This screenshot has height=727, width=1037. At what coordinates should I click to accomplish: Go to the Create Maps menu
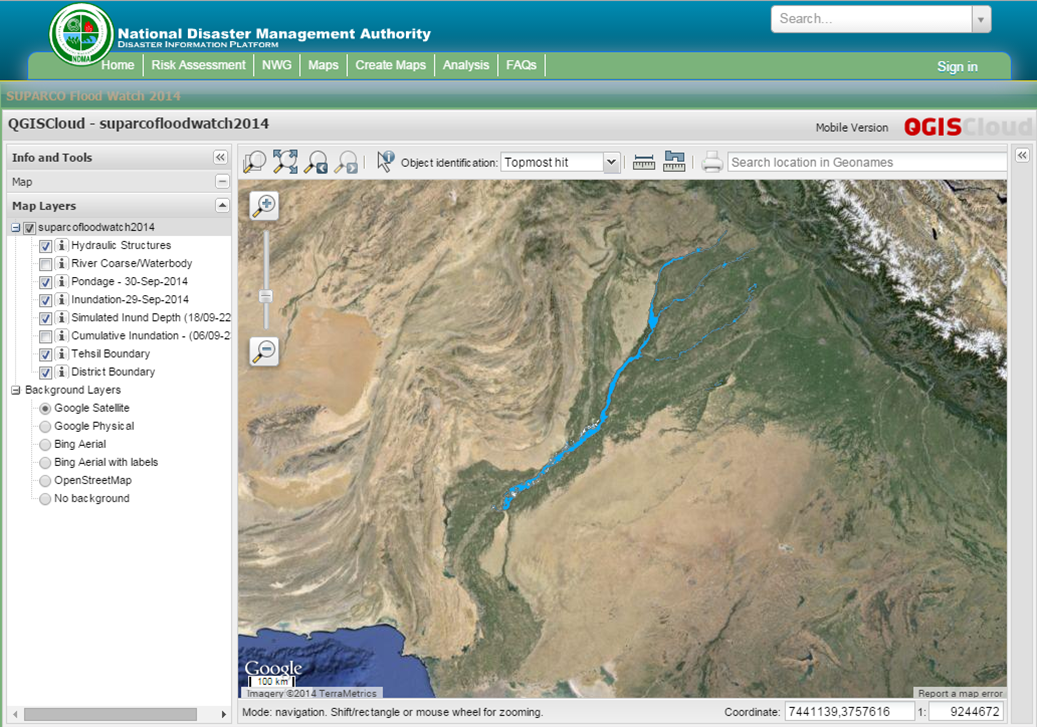390,65
